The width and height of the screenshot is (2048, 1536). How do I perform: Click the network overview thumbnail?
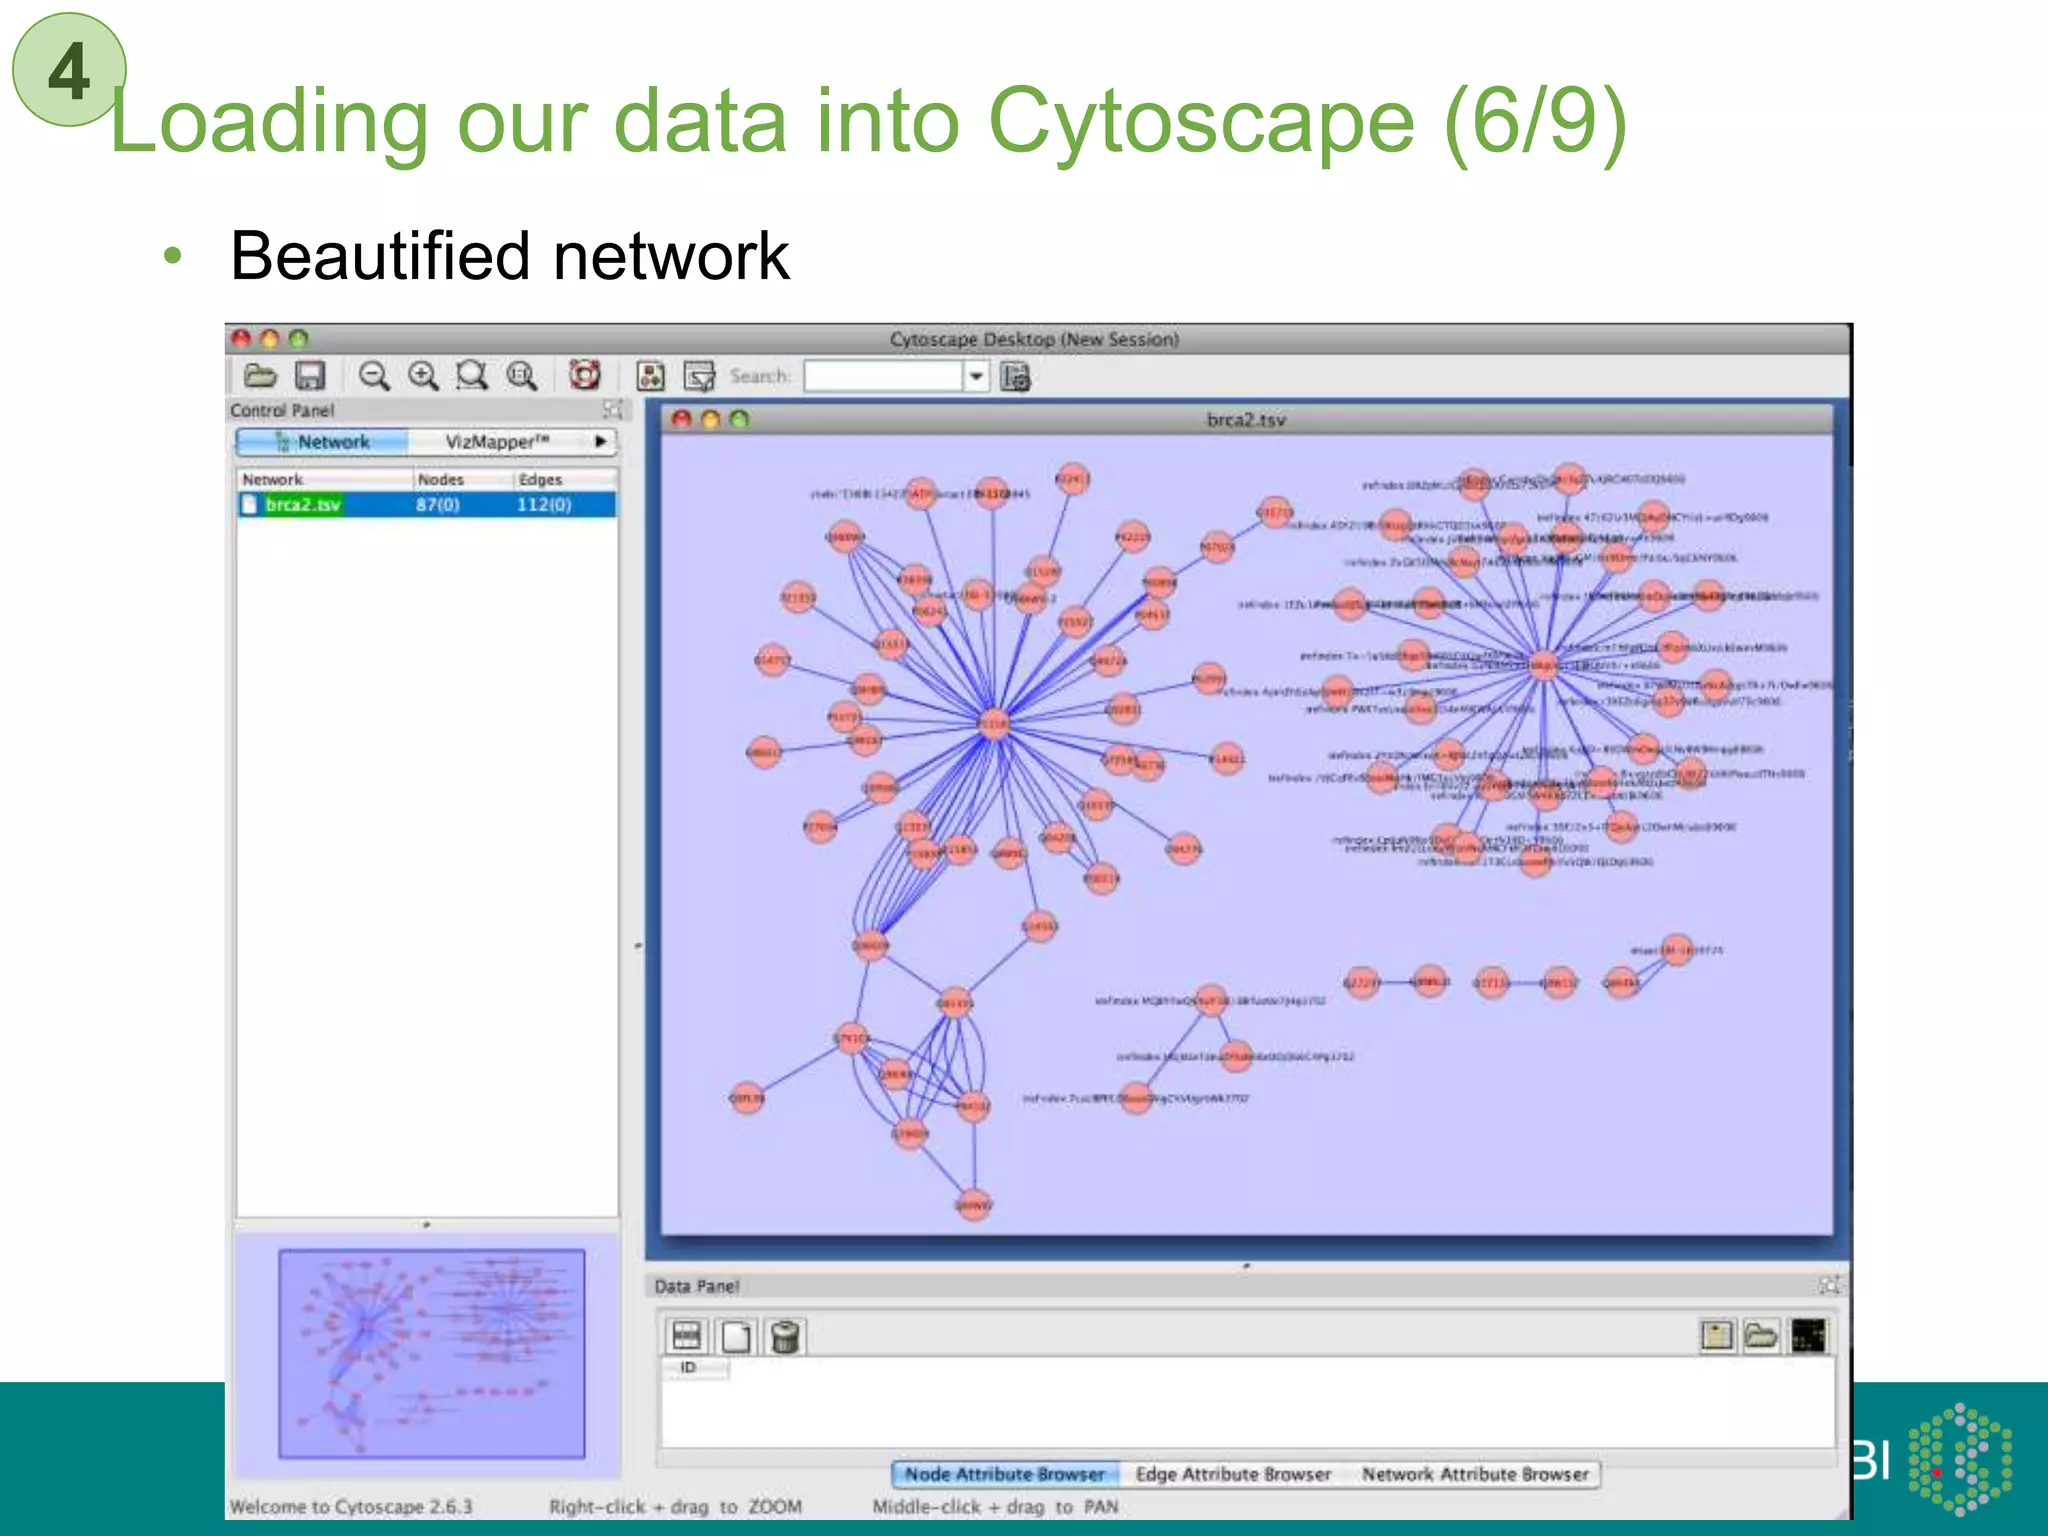[x=431, y=1354]
